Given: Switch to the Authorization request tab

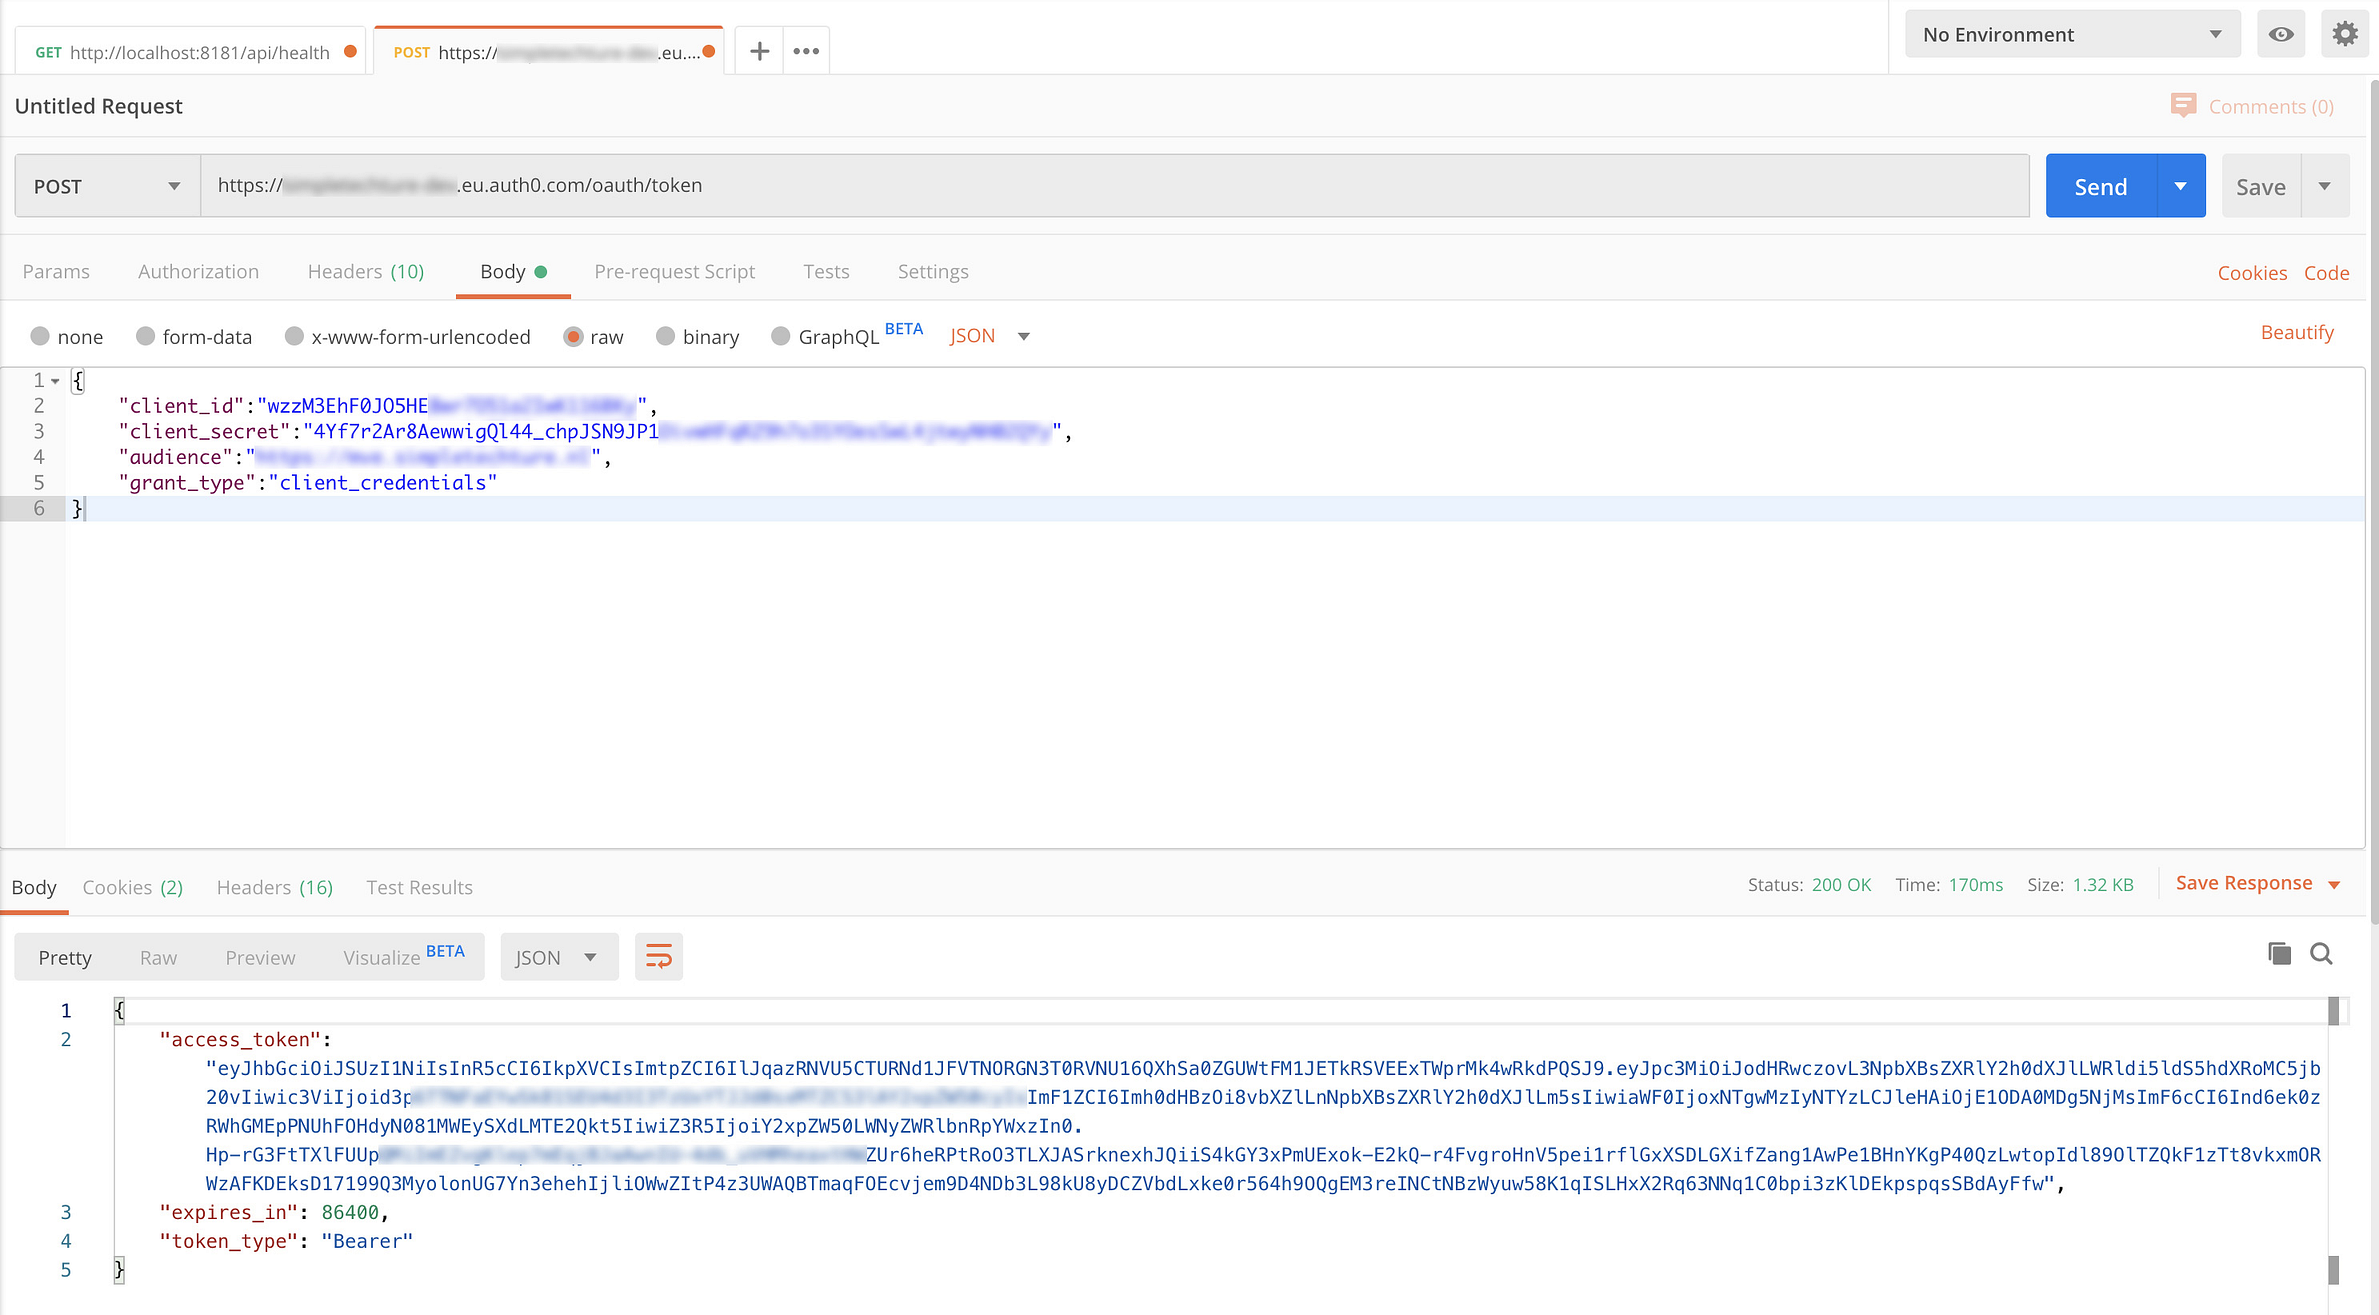Looking at the screenshot, I should [x=198, y=272].
